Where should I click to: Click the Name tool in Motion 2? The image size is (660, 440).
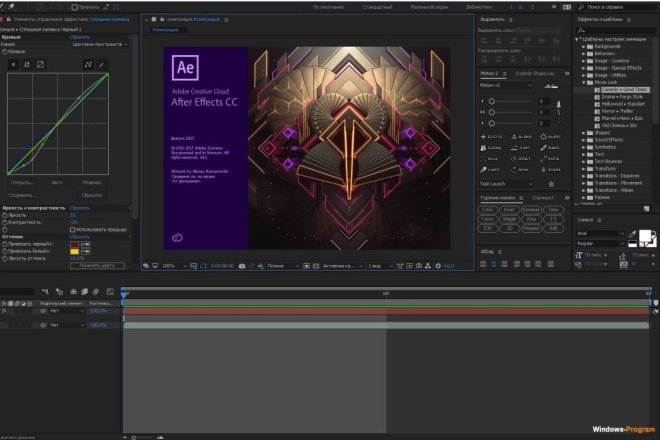pos(550,148)
